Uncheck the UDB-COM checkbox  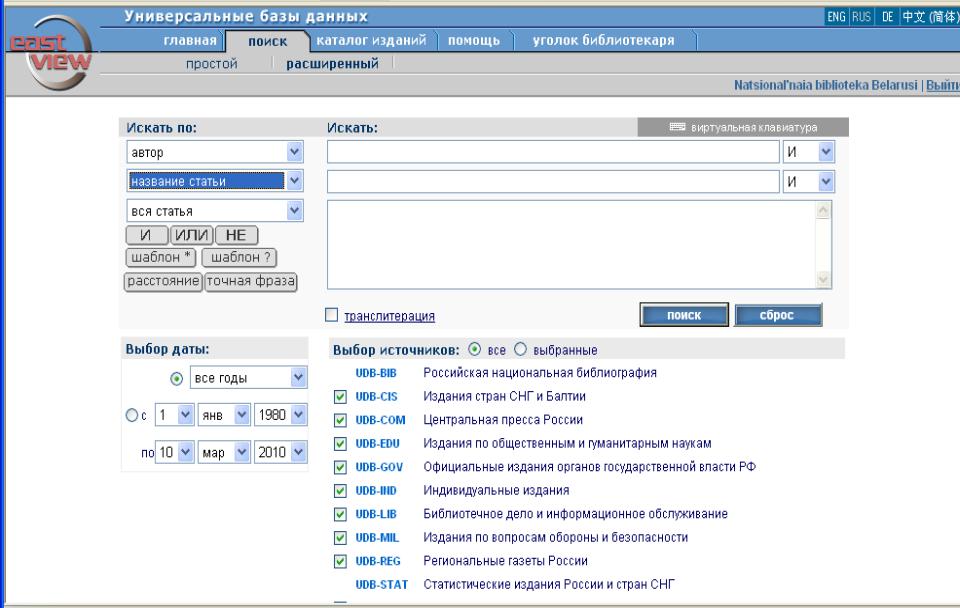click(340, 420)
